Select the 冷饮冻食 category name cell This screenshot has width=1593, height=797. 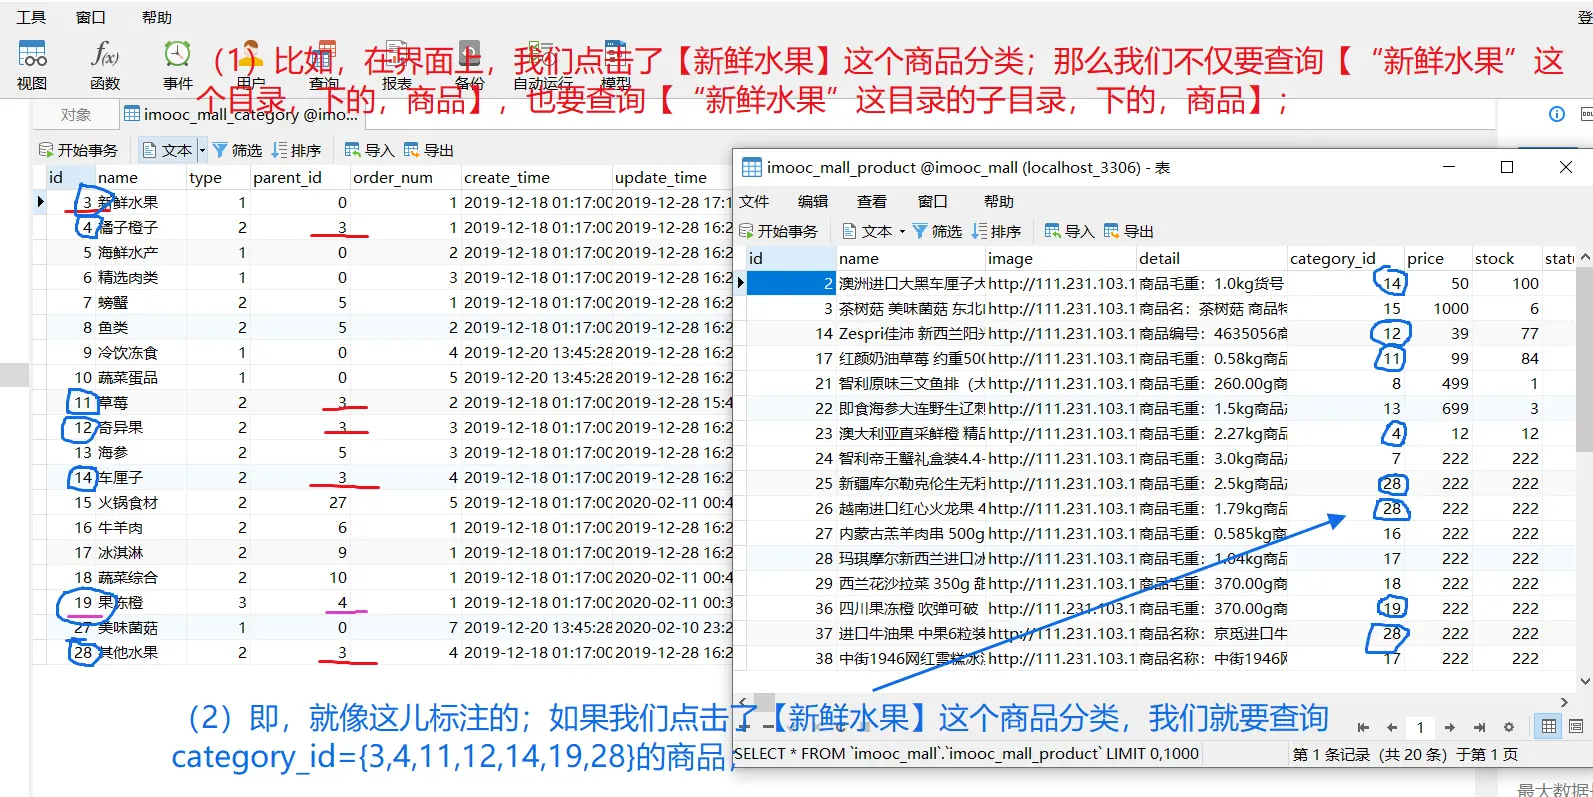140,352
